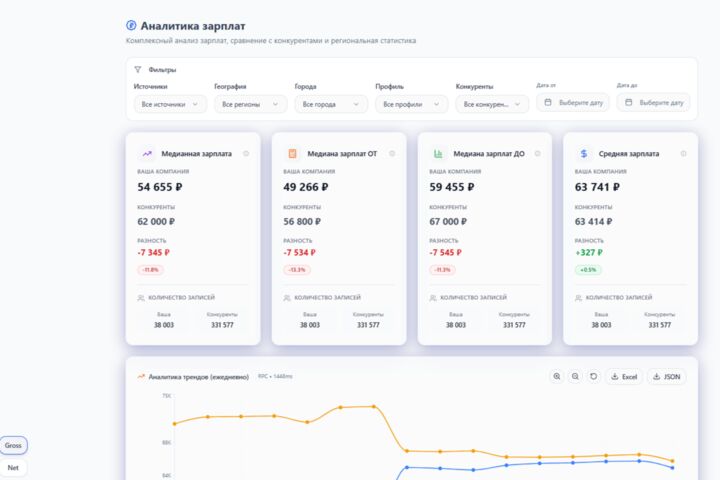Pick a start date in Дата от field
Screen dimensions: 720x480
(573, 102)
